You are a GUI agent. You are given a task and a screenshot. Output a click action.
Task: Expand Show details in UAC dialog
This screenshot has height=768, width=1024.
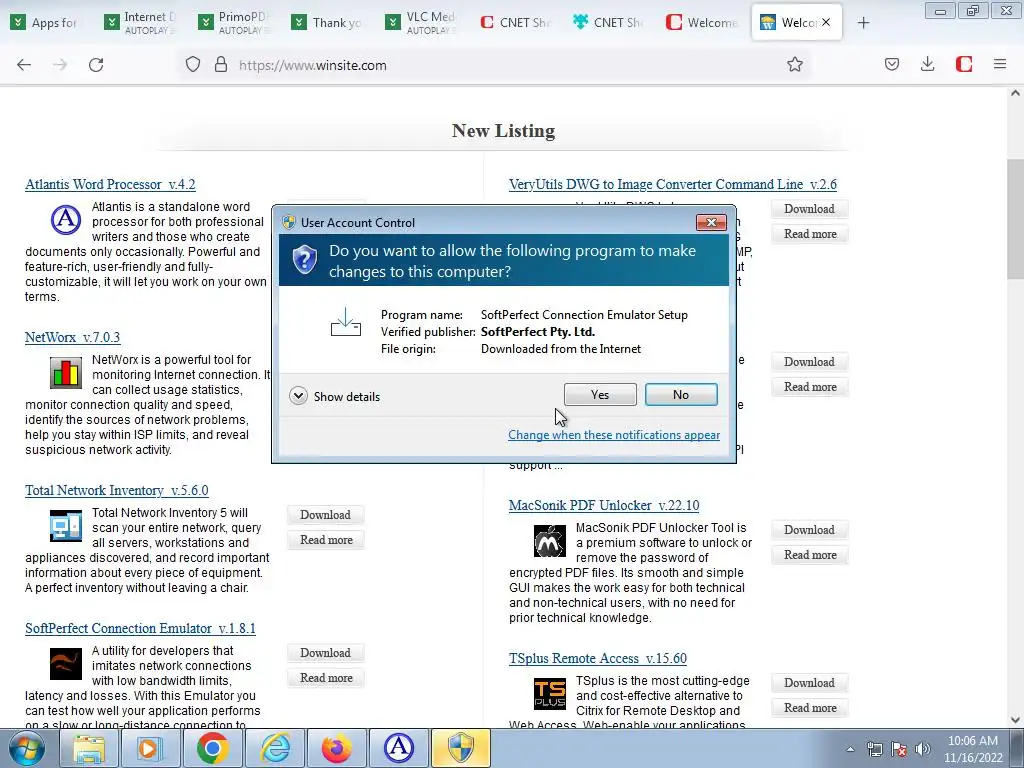point(334,396)
